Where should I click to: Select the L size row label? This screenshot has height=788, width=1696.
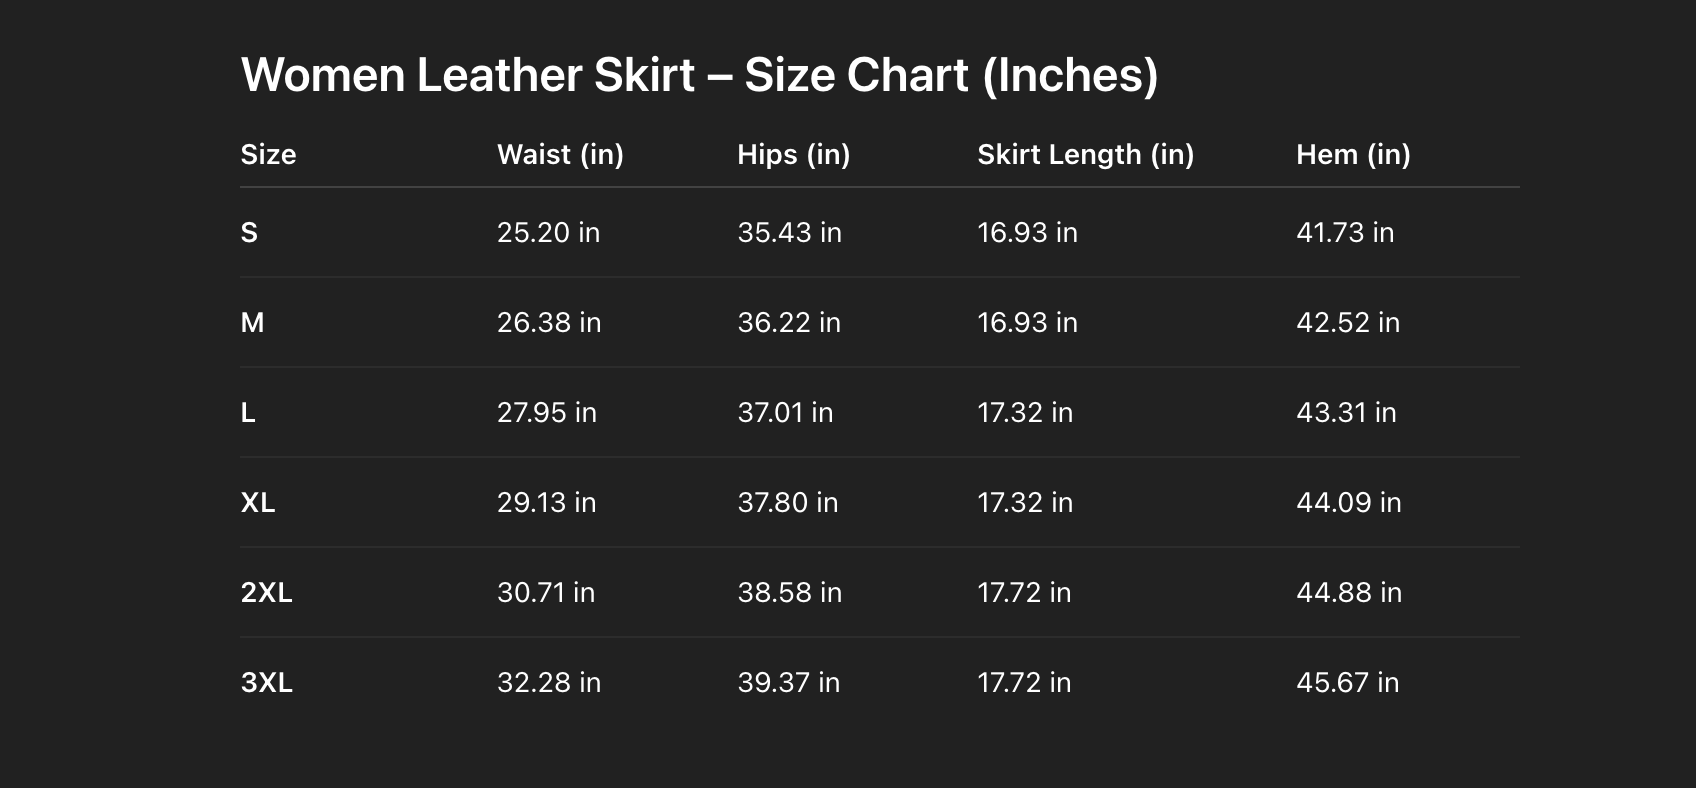(x=248, y=412)
